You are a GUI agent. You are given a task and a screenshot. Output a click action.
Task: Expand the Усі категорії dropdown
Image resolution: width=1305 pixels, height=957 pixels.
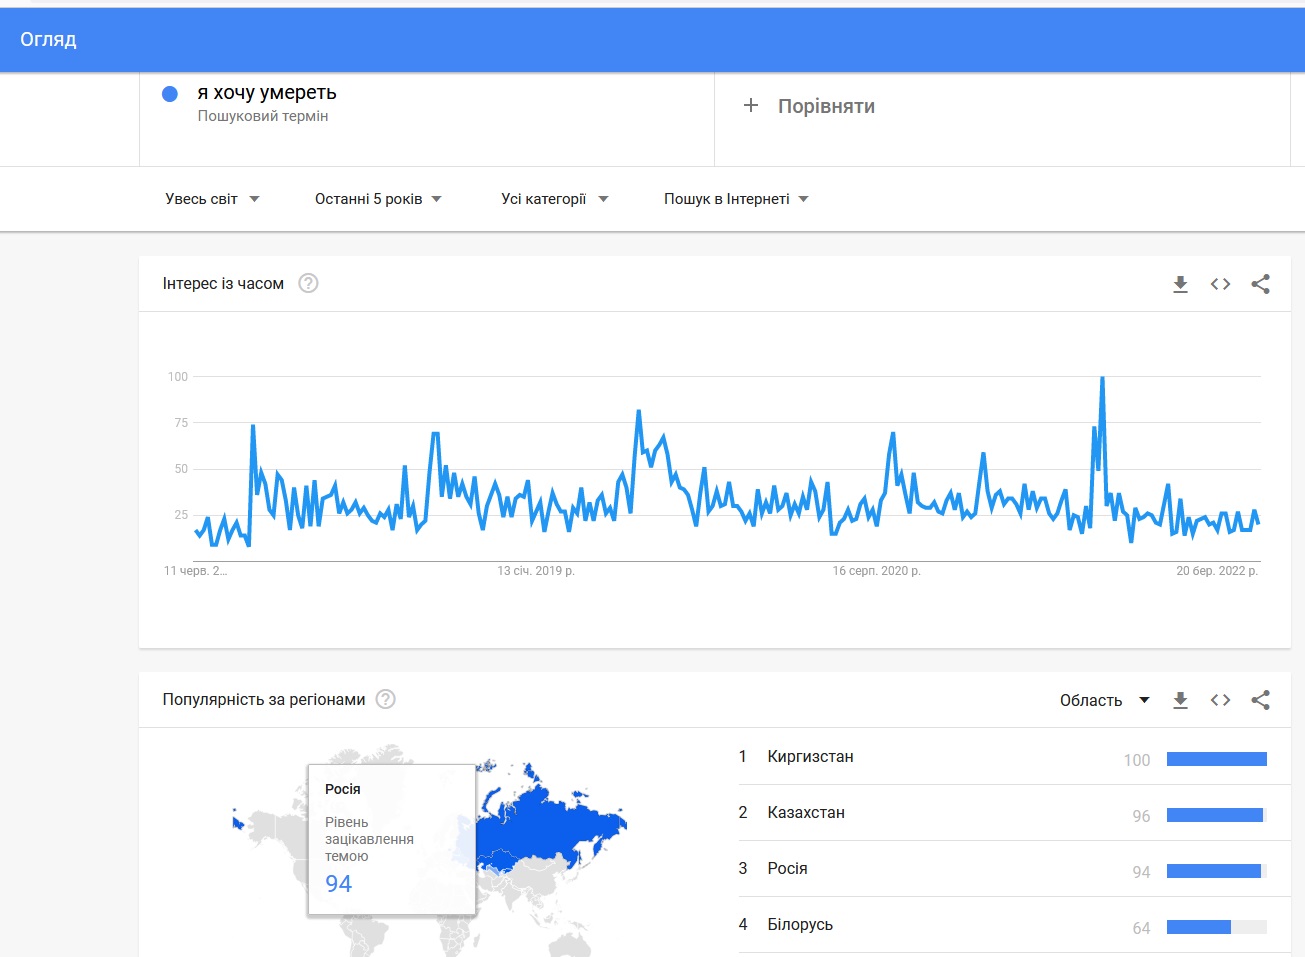[555, 199]
